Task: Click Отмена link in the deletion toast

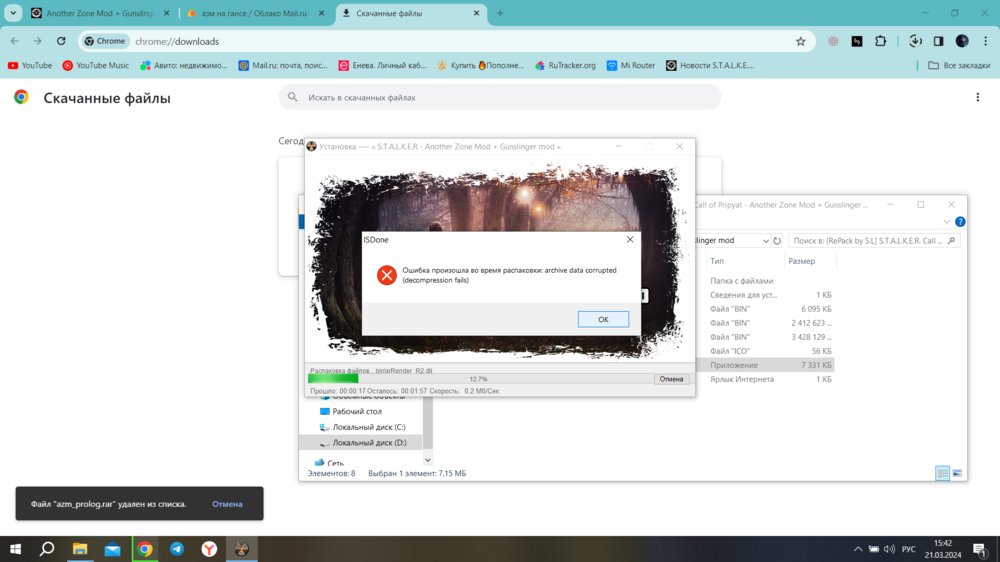Action: (227, 504)
